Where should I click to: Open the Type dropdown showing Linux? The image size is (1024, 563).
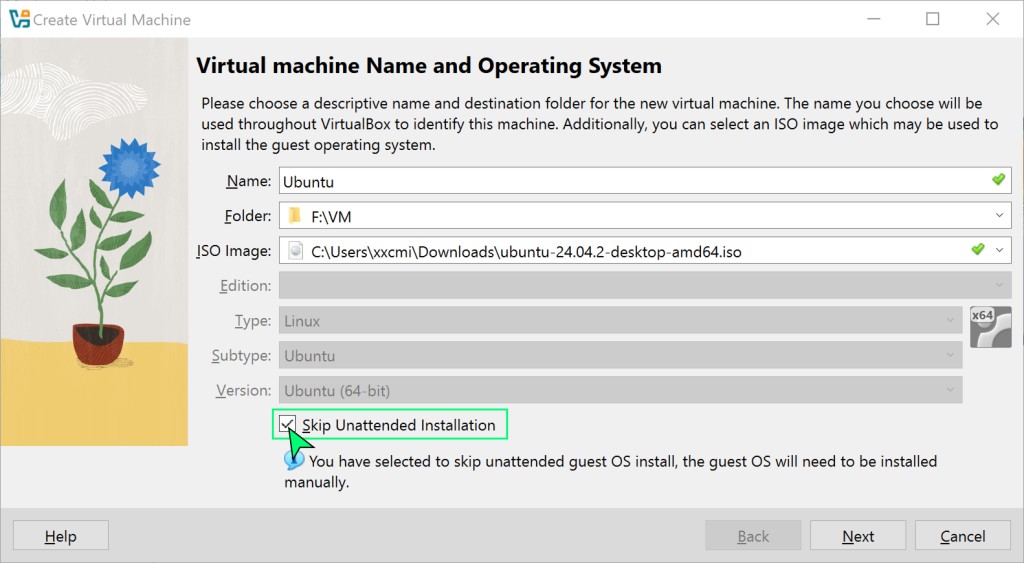620,321
